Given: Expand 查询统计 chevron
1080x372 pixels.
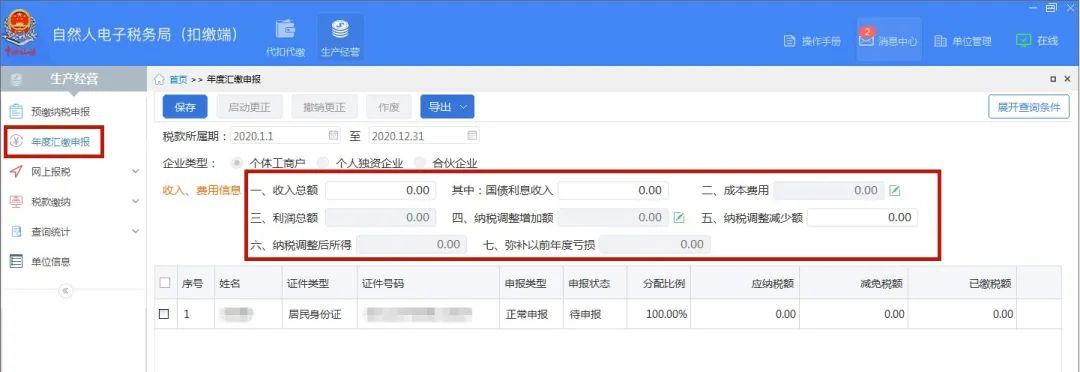Looking at the screenshot, I should point(136,232).
